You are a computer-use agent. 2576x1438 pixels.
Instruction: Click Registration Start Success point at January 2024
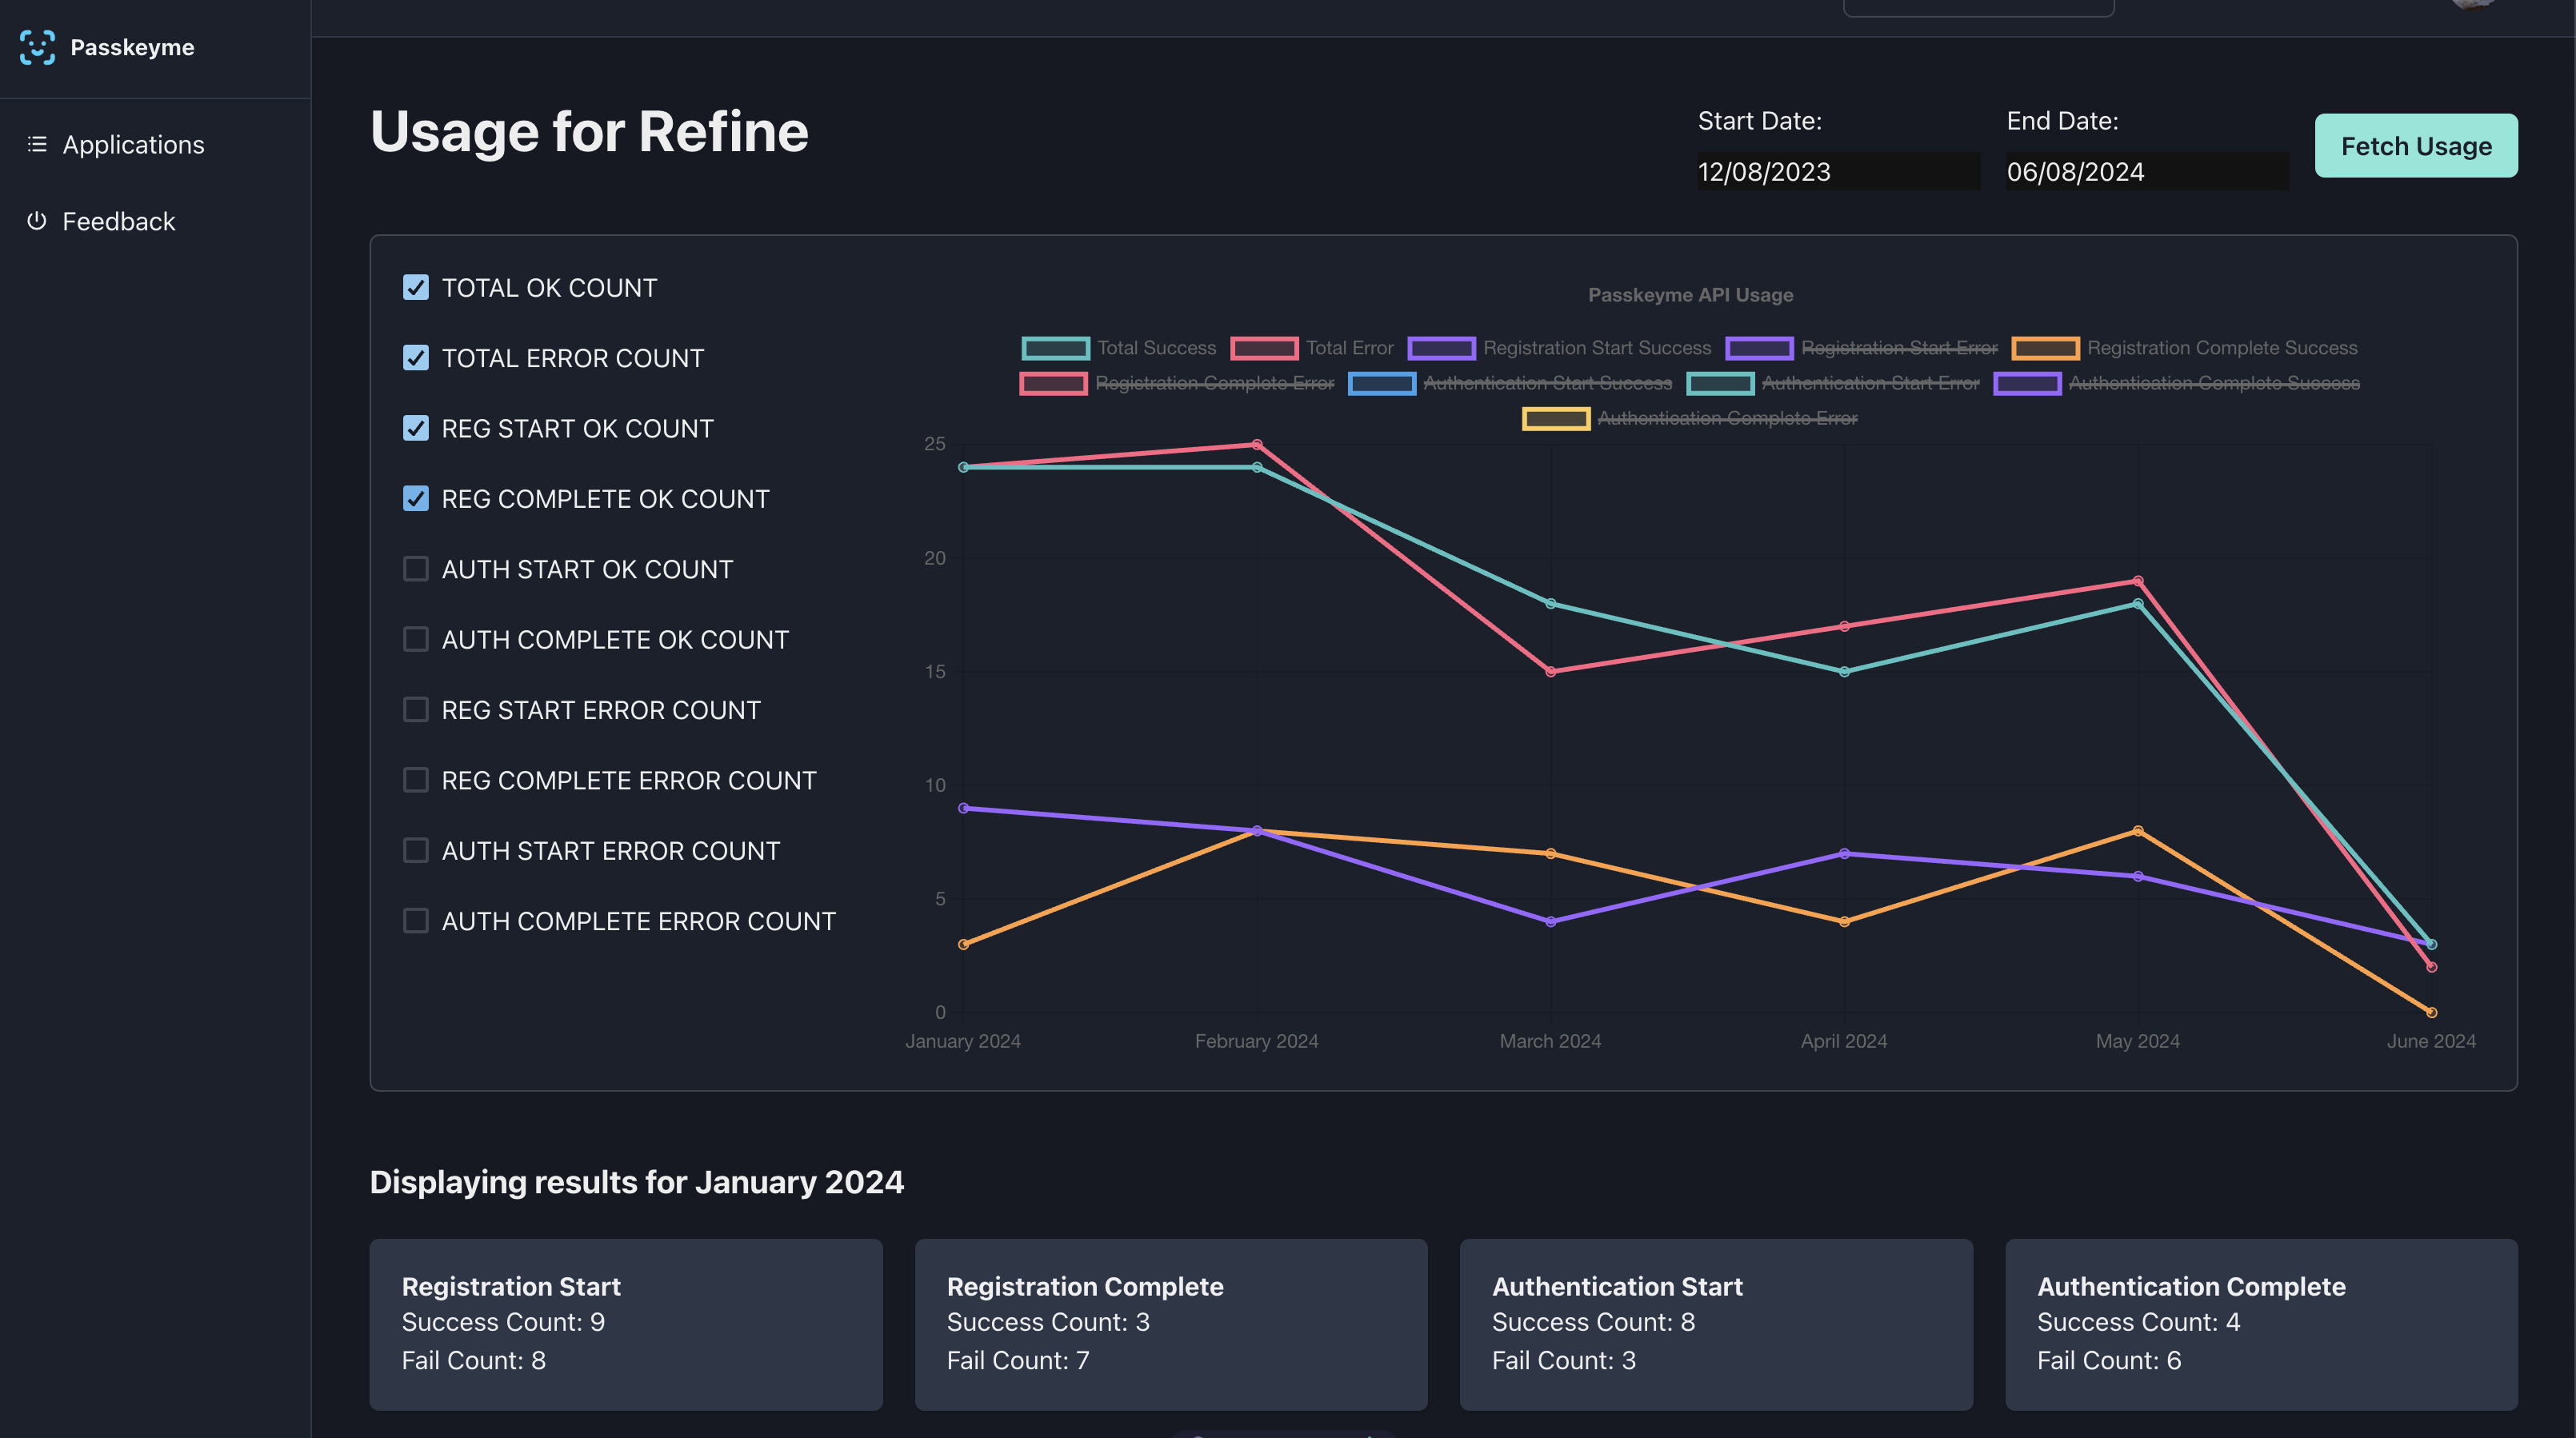(x=963, y=808)
